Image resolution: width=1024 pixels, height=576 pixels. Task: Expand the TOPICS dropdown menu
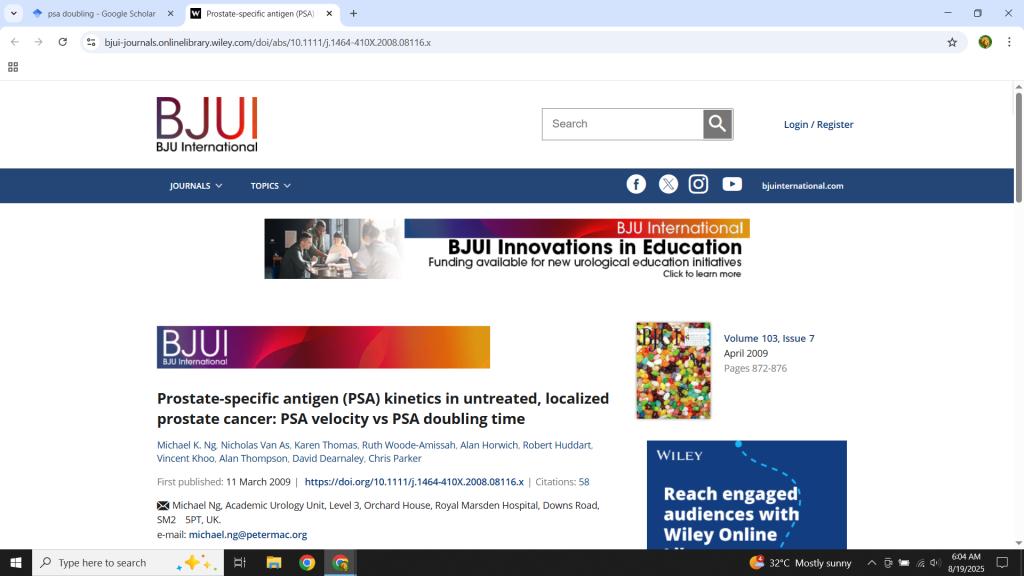click(x=270, y=186)
